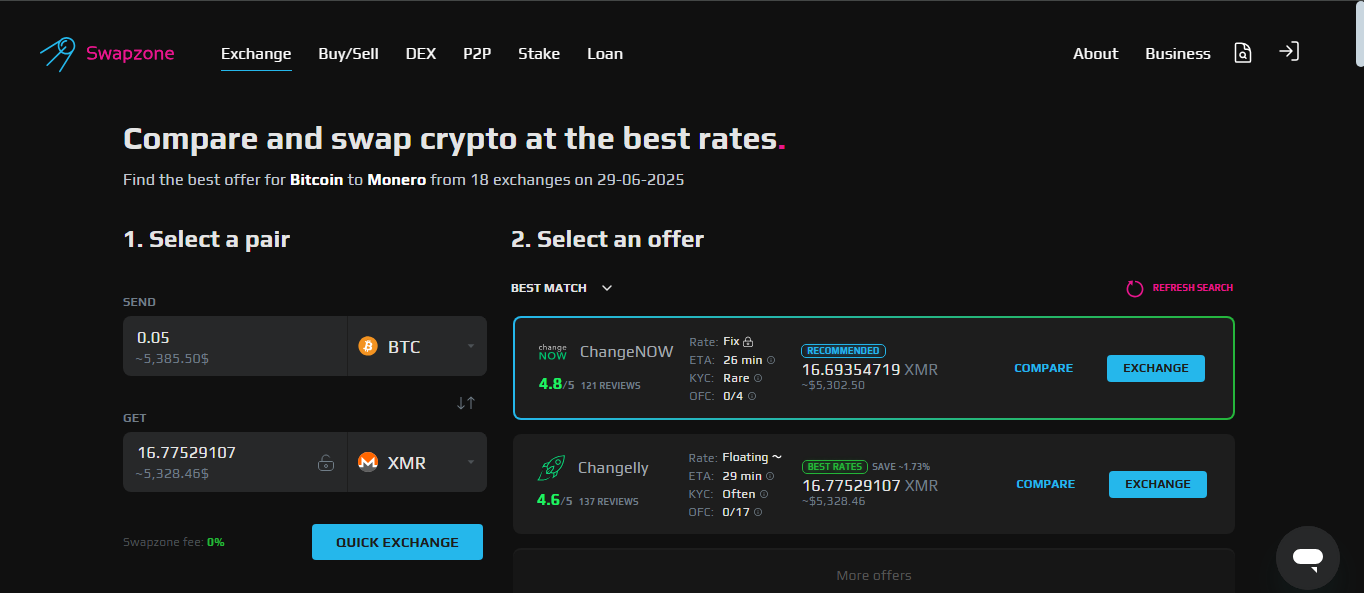Click the Recommended badge on ChangeNOW

click(843, 351)
